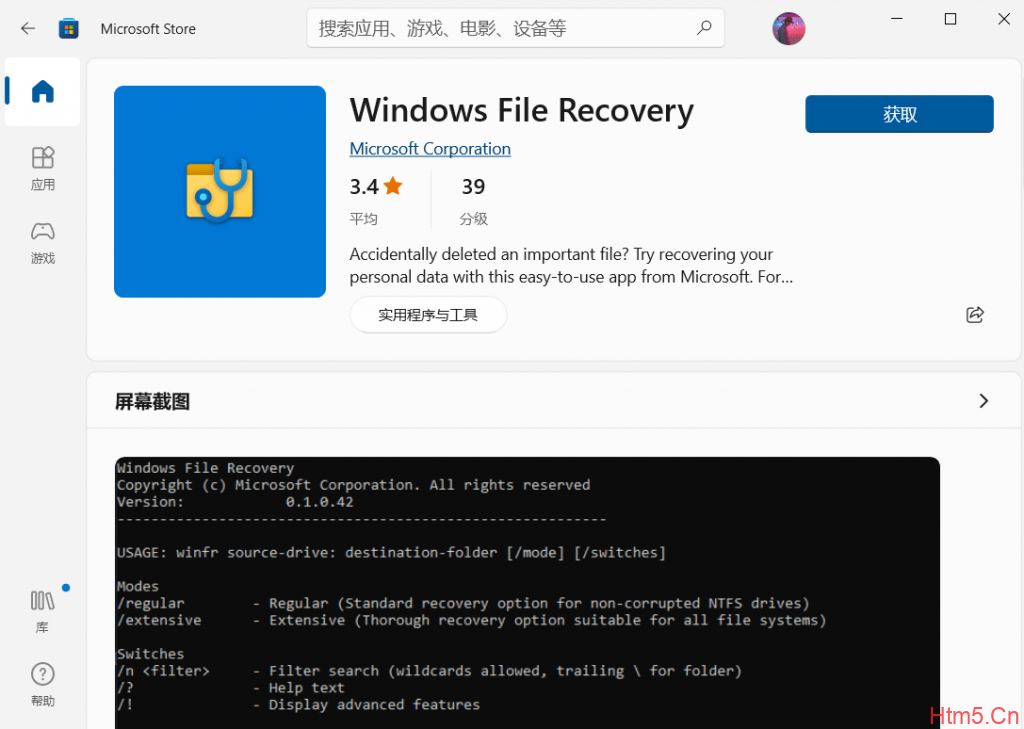Click the 实用程序与工具 category button
Viewport: 1024px width, 729px height.
[x=428, y=315]
